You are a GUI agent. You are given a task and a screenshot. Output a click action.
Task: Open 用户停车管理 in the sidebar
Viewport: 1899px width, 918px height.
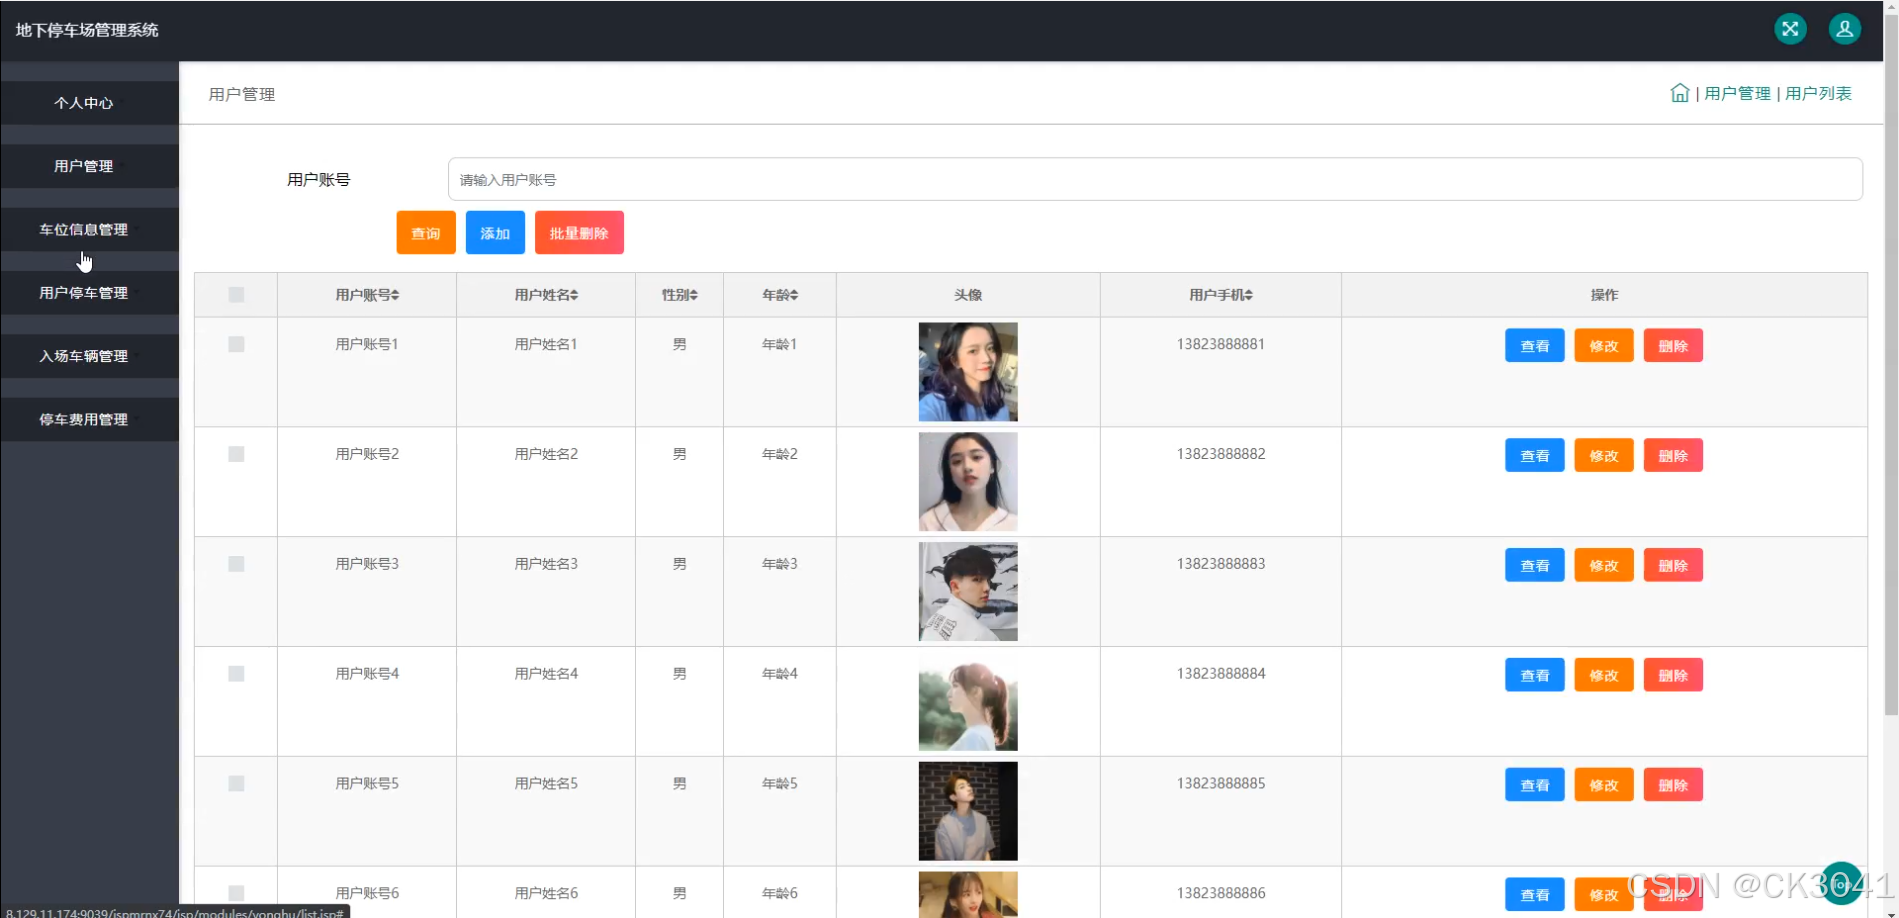(x=90, y=293)
